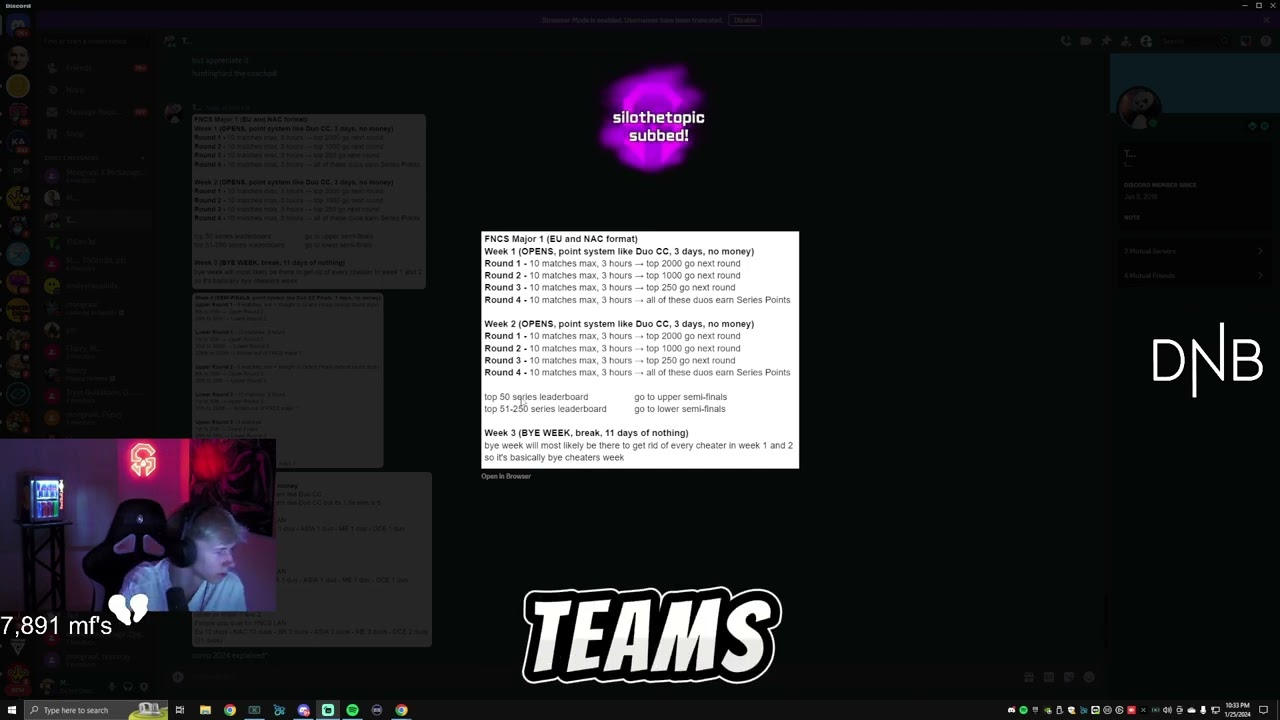Open the Windows notification center icon
1280x720 pixels.
(1263, 710)
